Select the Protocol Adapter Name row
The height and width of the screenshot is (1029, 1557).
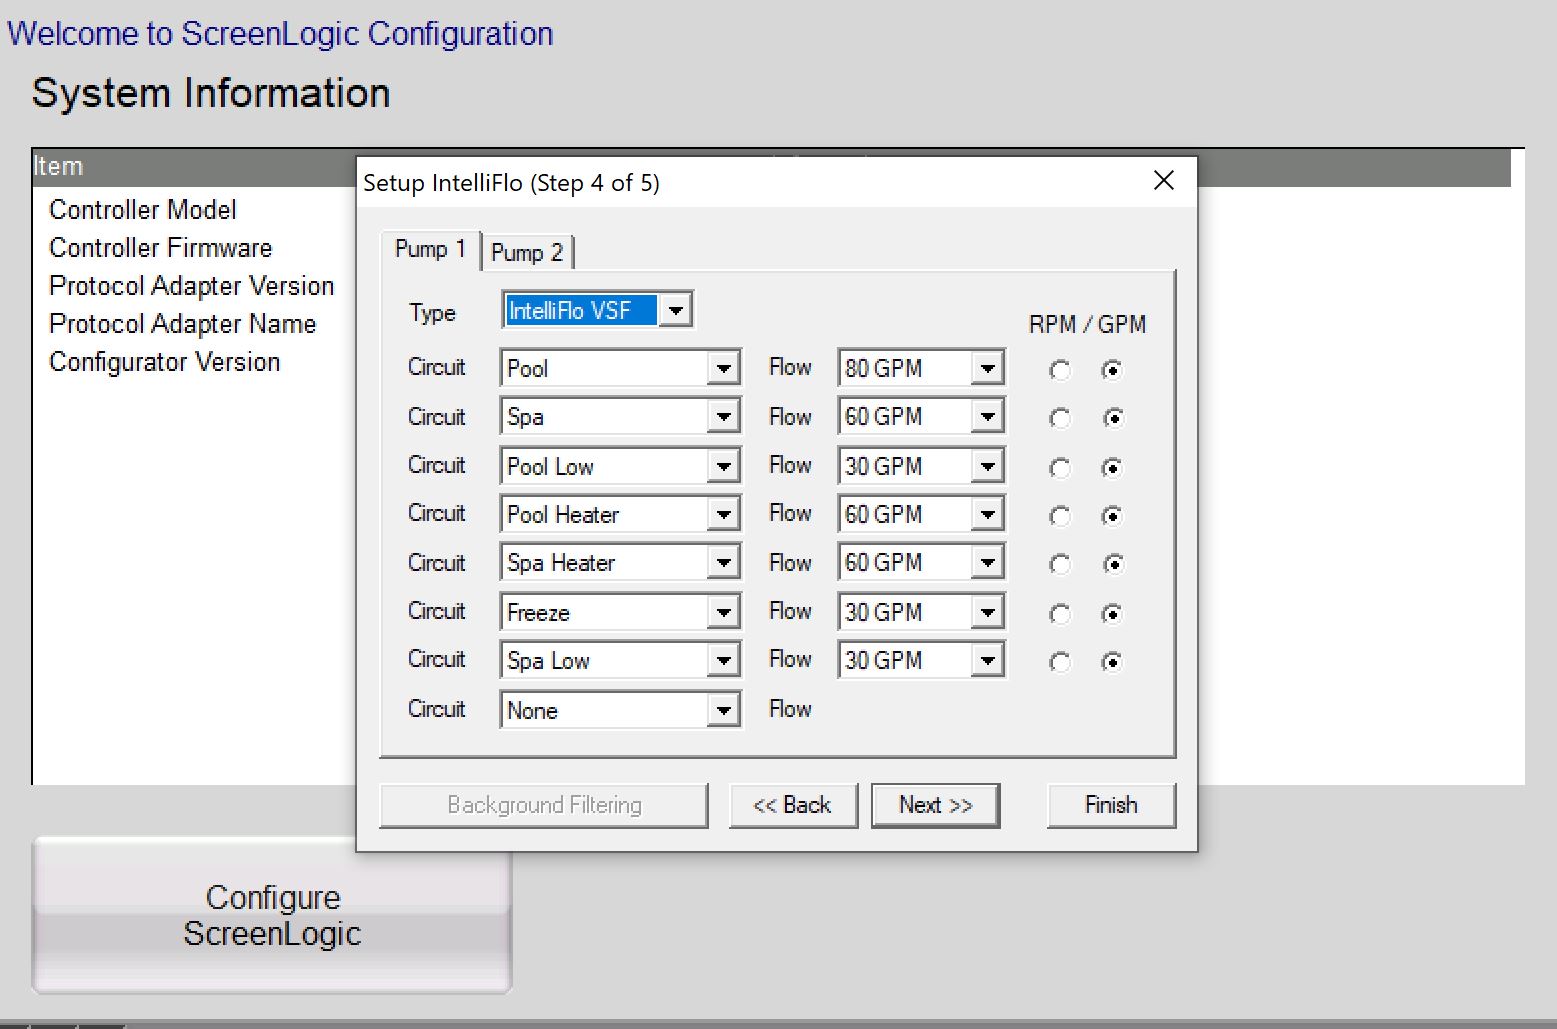coord(183,324)
